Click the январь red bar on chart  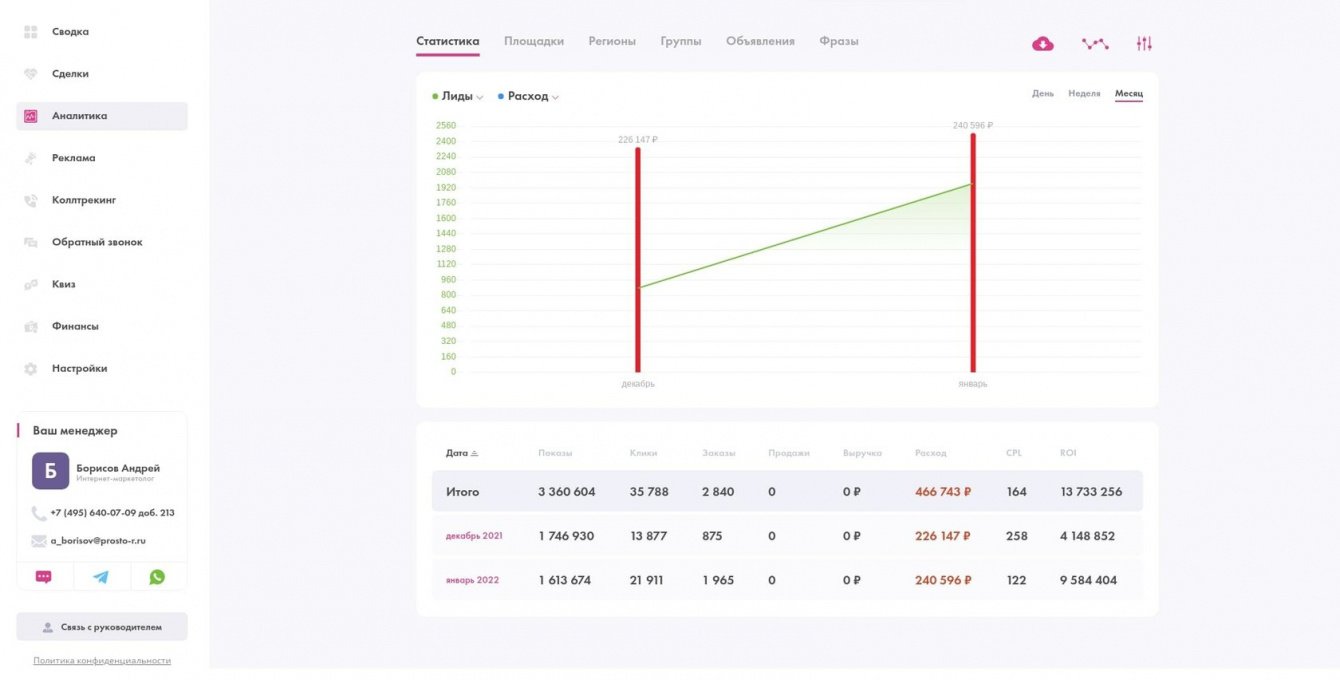click(x=972, y=252)
